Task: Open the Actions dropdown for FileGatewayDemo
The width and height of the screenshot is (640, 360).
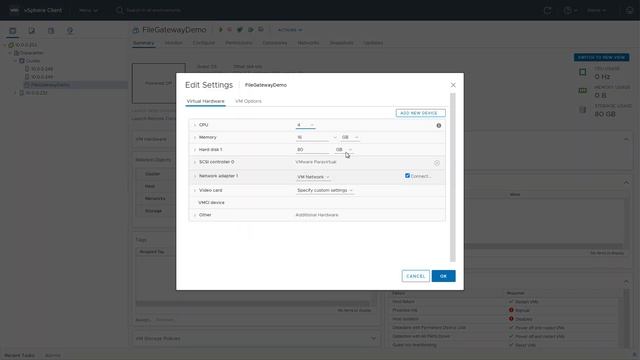Action: coord(290,30)
